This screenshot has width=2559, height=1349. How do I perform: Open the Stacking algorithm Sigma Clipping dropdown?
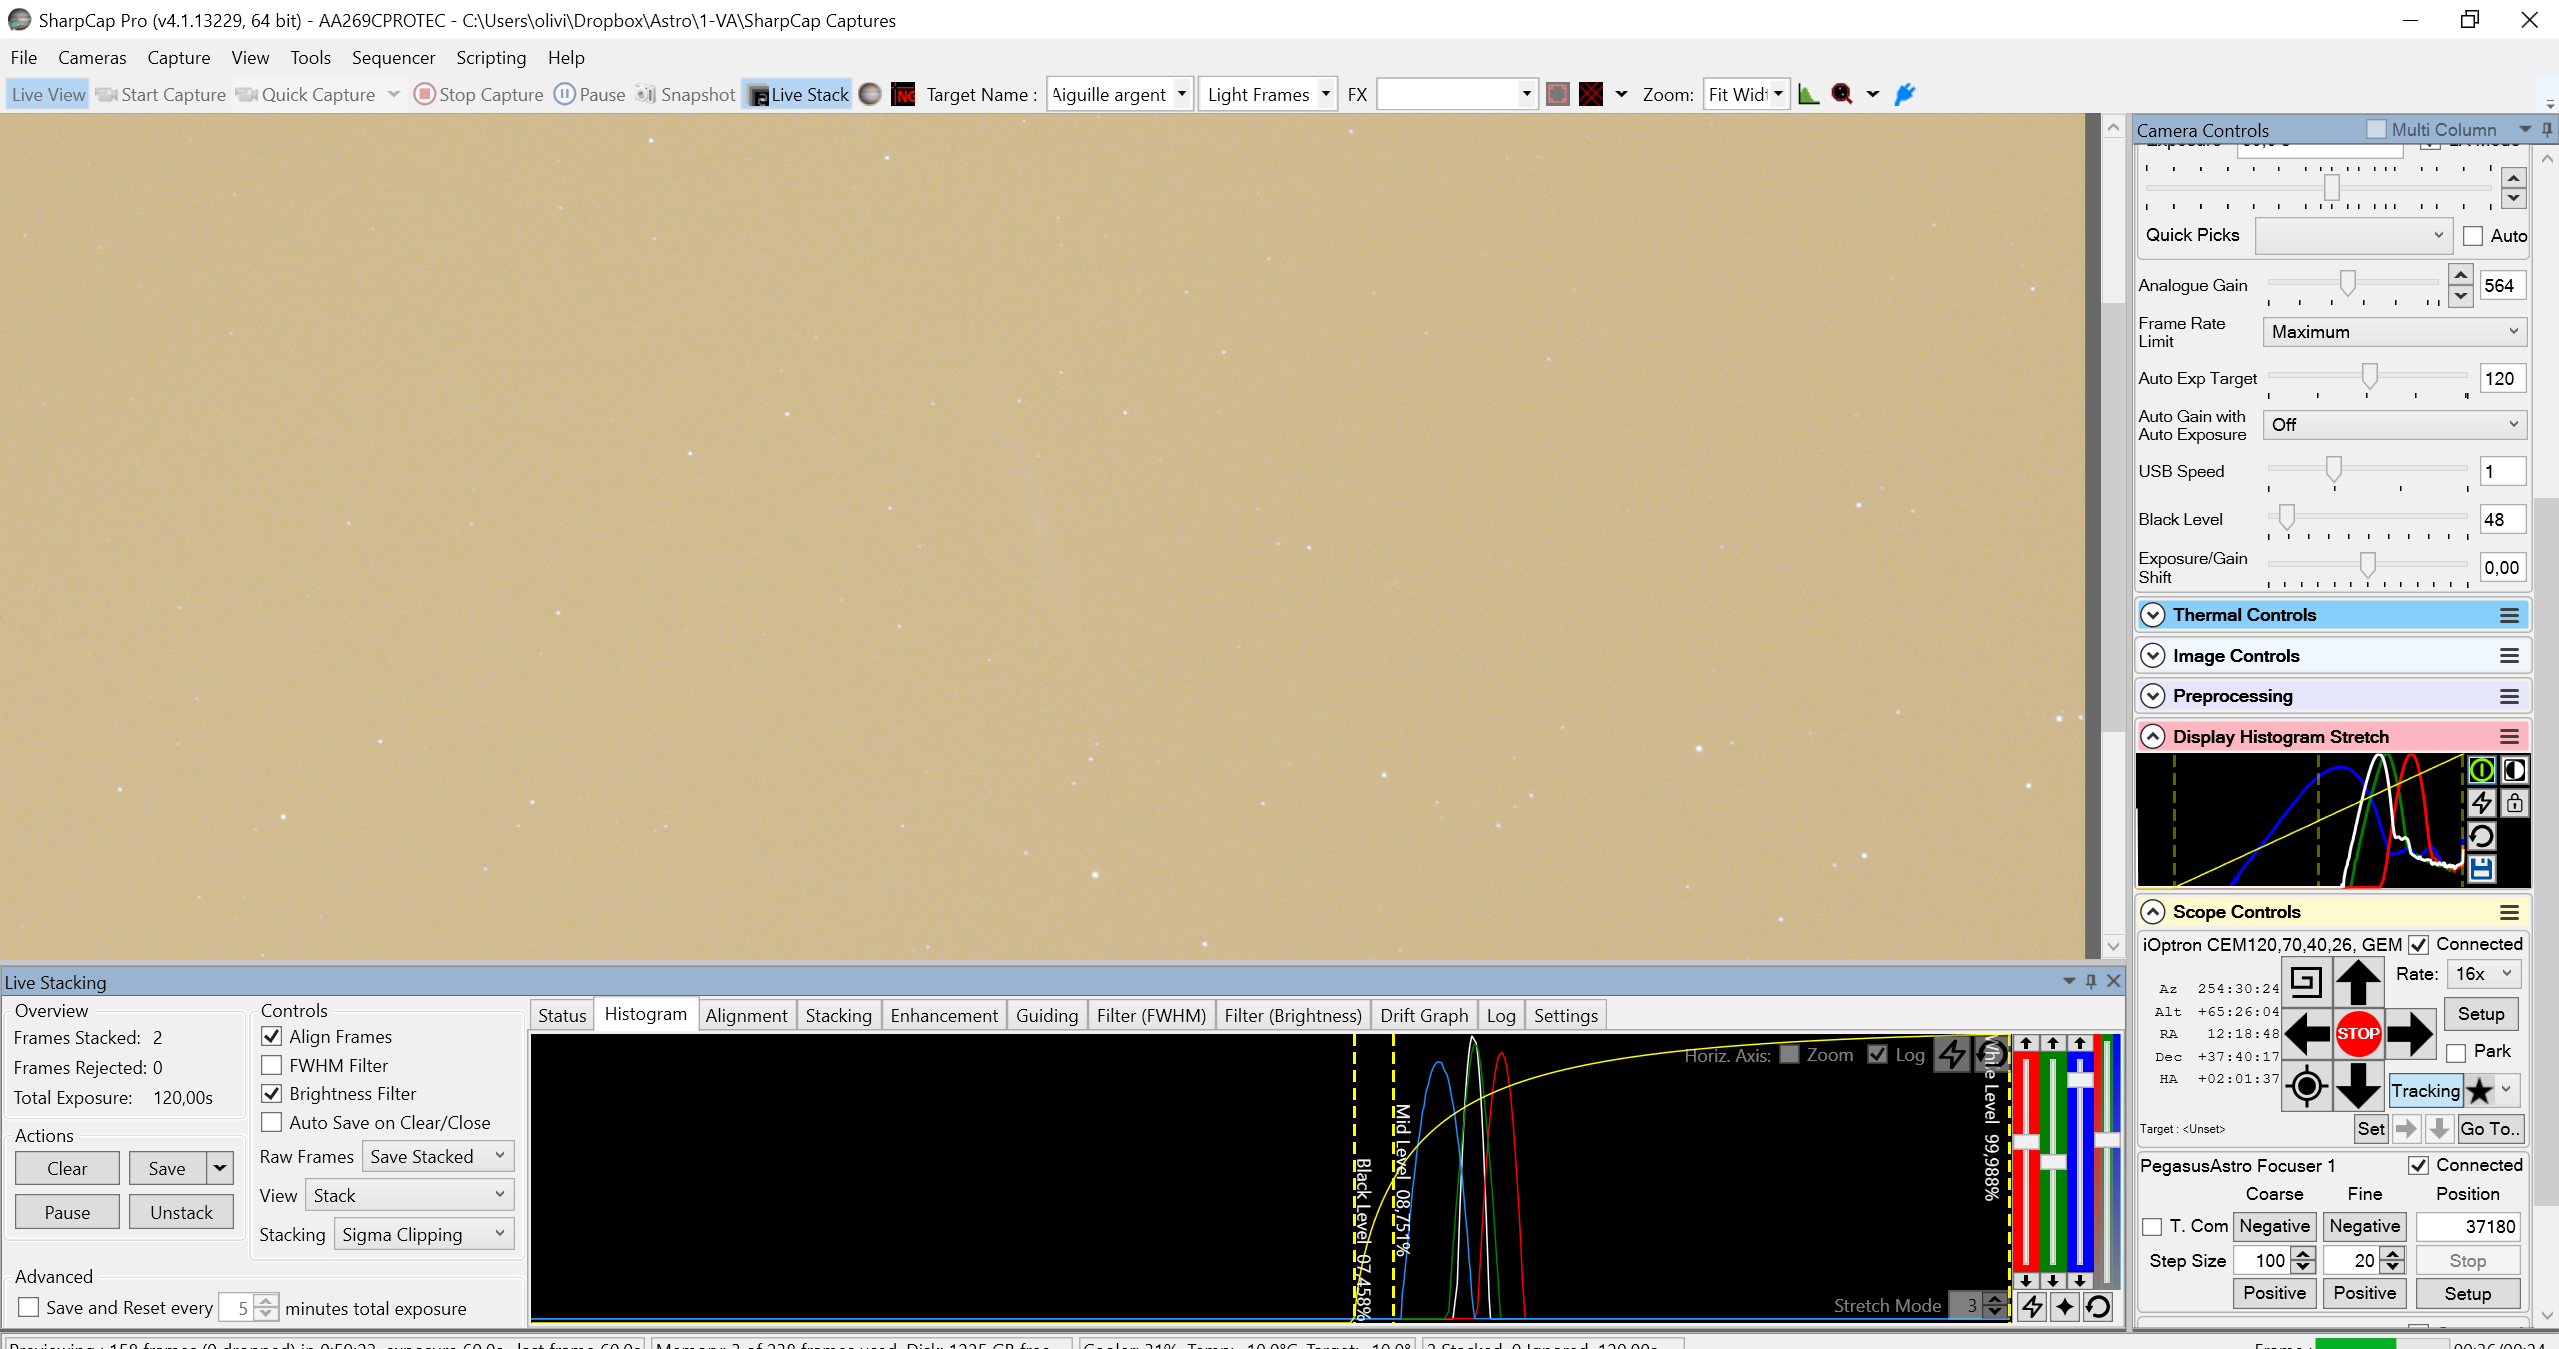pos(423,1234)
